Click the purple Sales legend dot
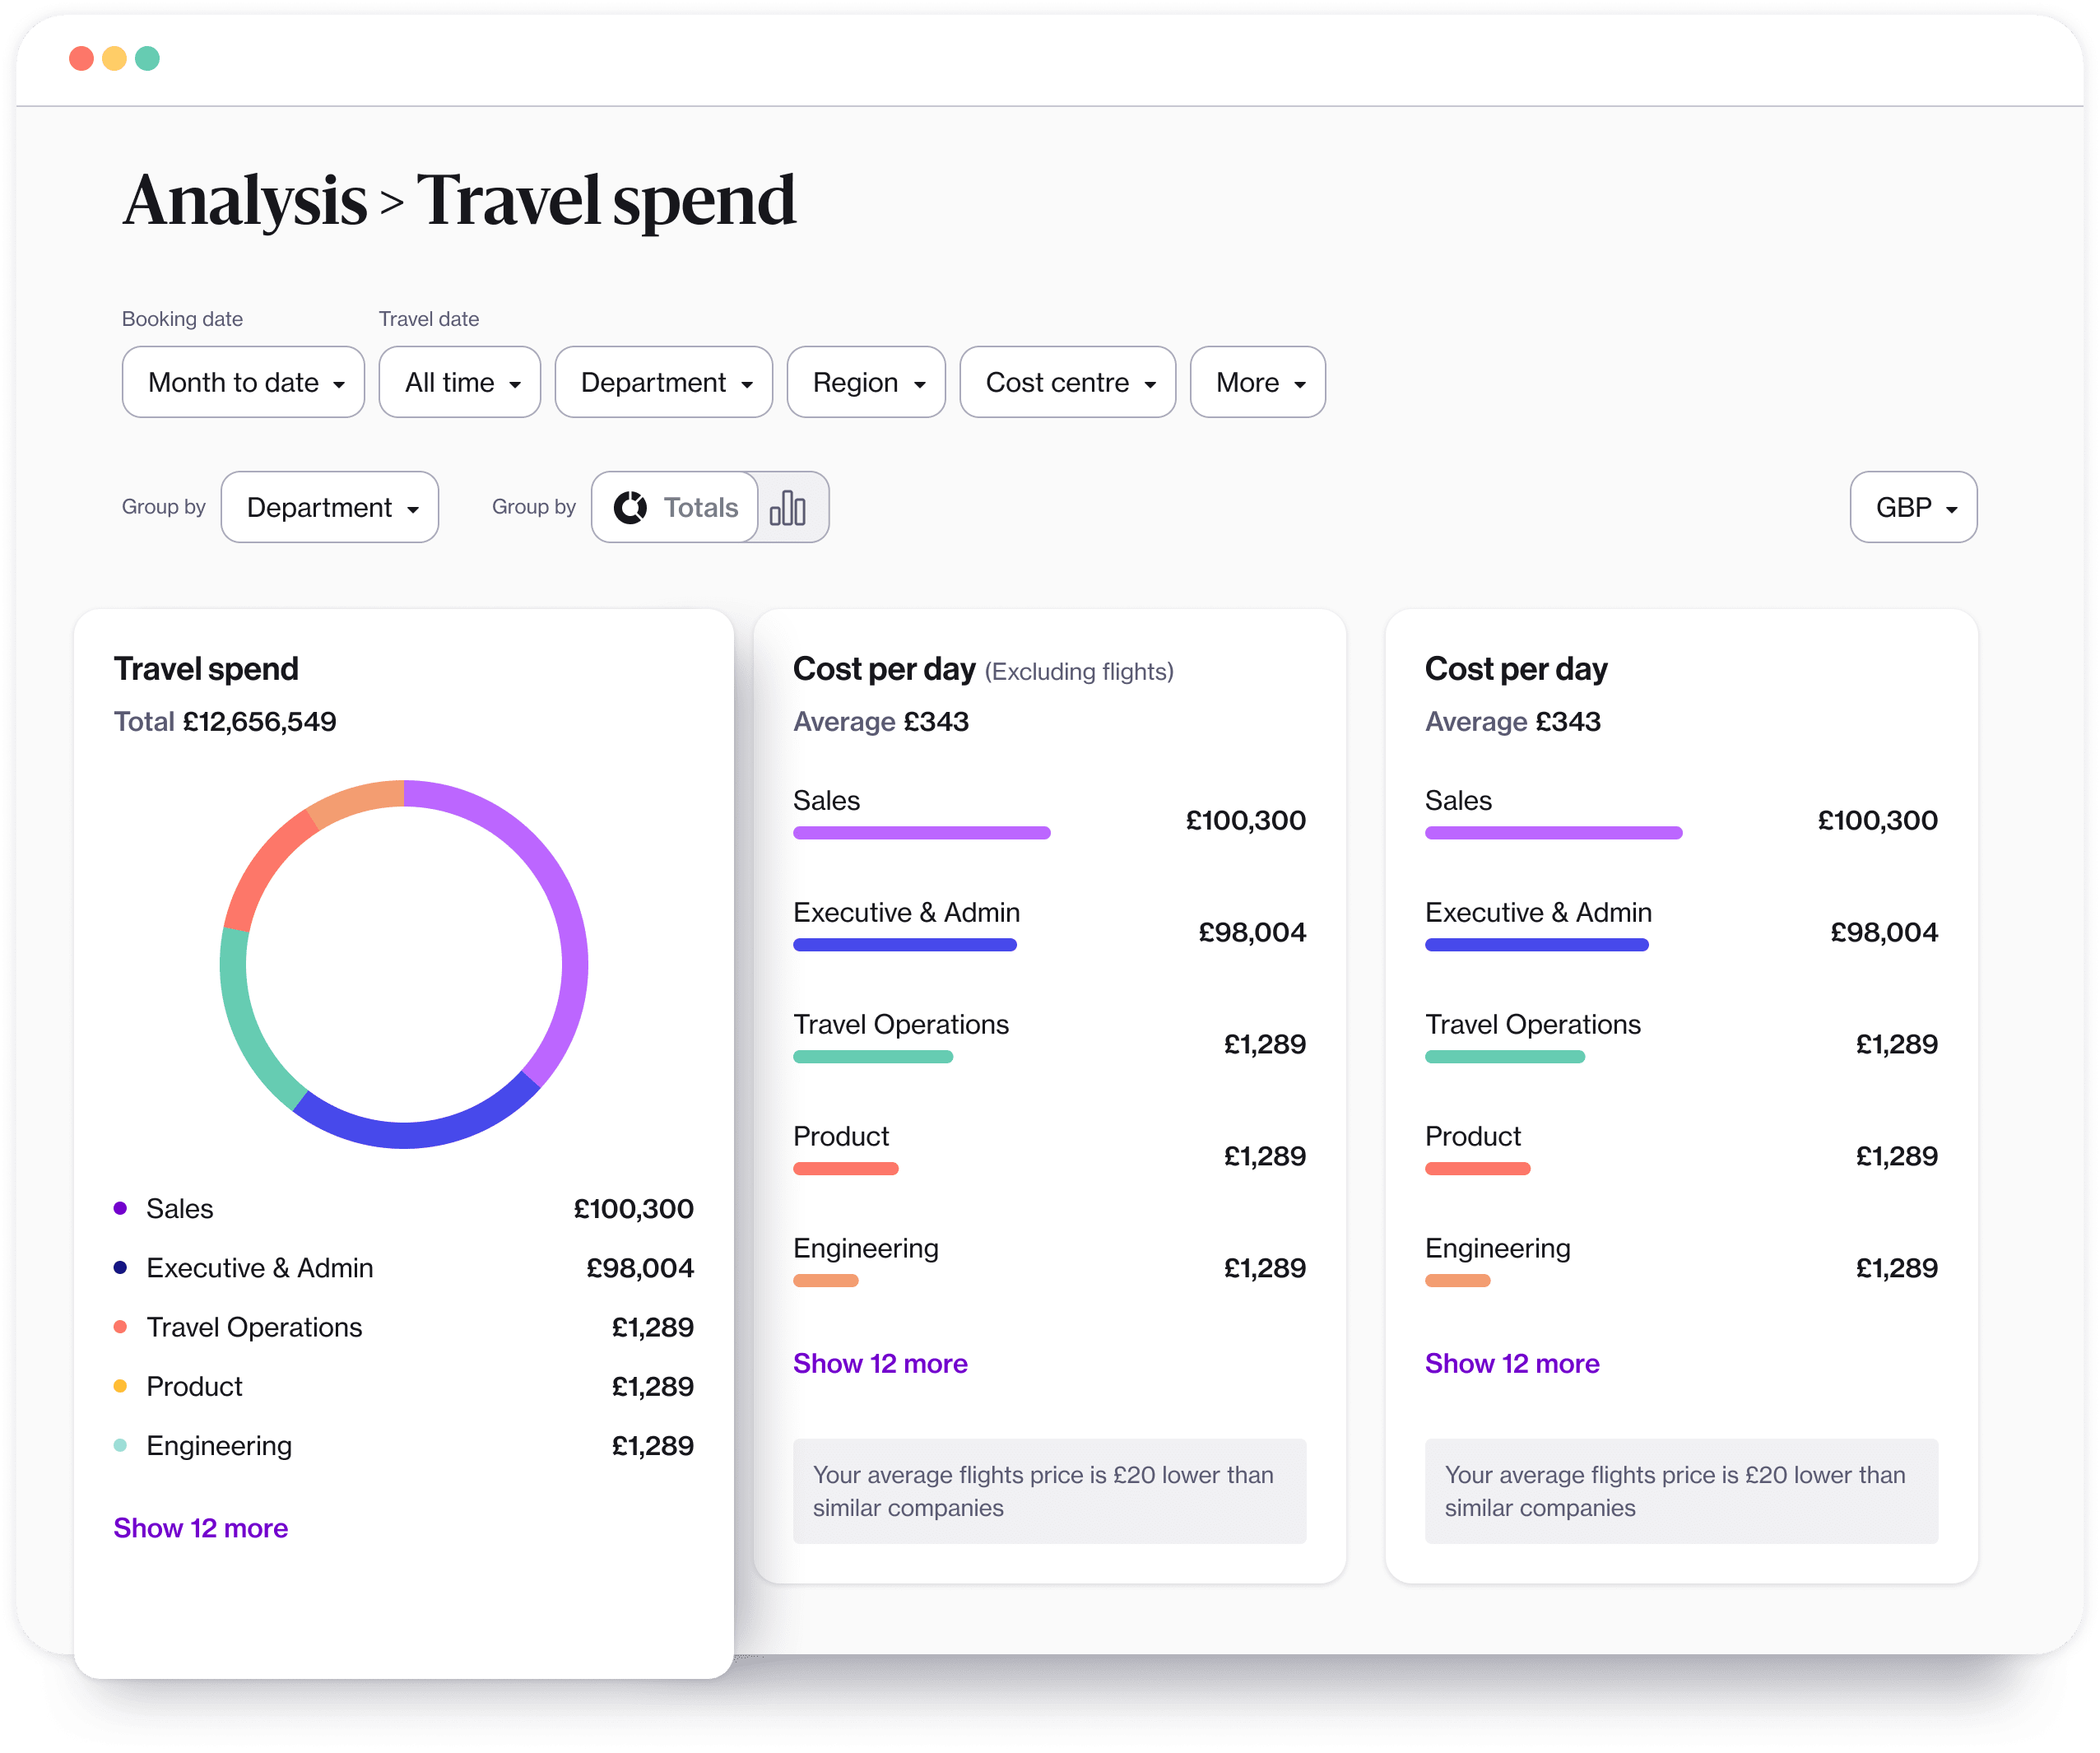This screenshot has width=2100, height=1753. click(x=120, y=1208)
